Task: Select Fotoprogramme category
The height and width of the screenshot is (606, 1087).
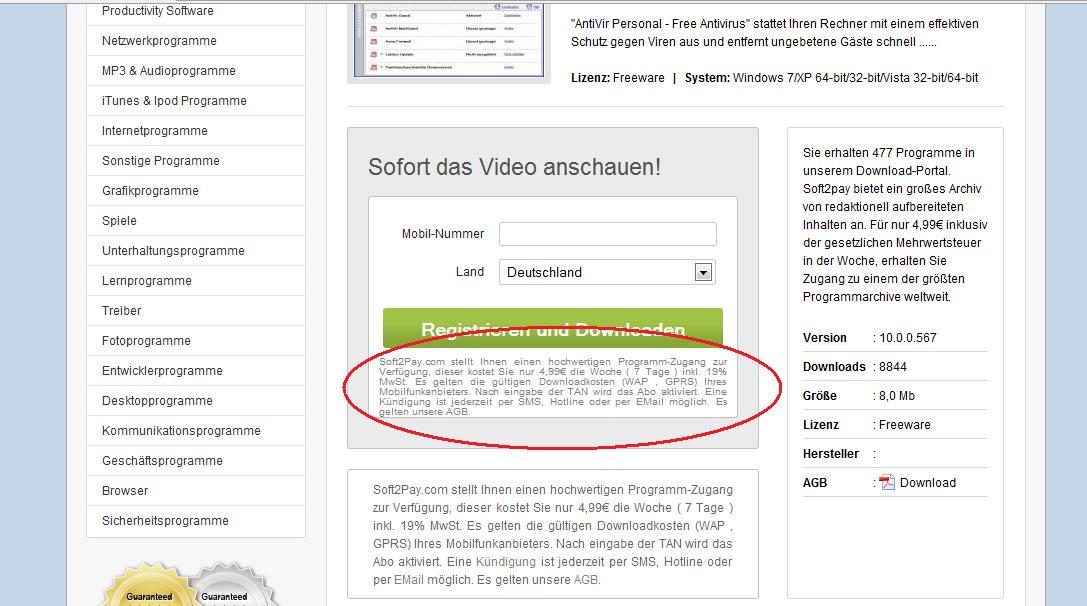Action: (146, 340)
